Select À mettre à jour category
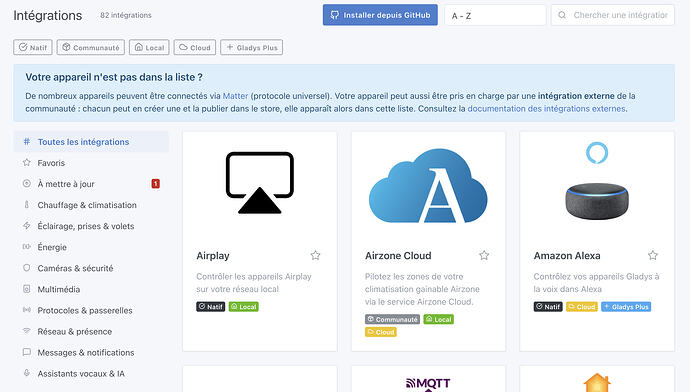Image resolution: width=690 pixels, height=392 pixels. tap(91, 184)
